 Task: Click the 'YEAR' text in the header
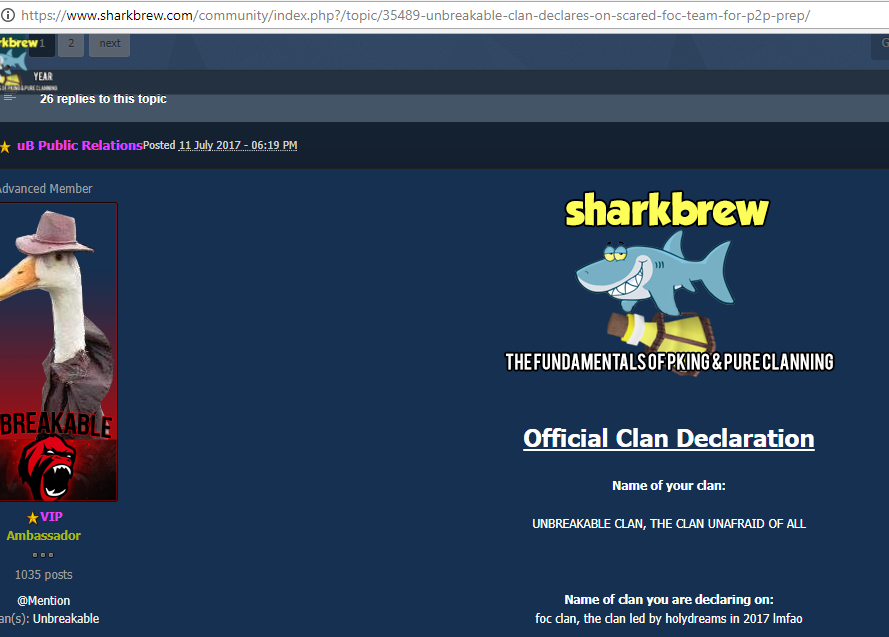coord(43,77)
